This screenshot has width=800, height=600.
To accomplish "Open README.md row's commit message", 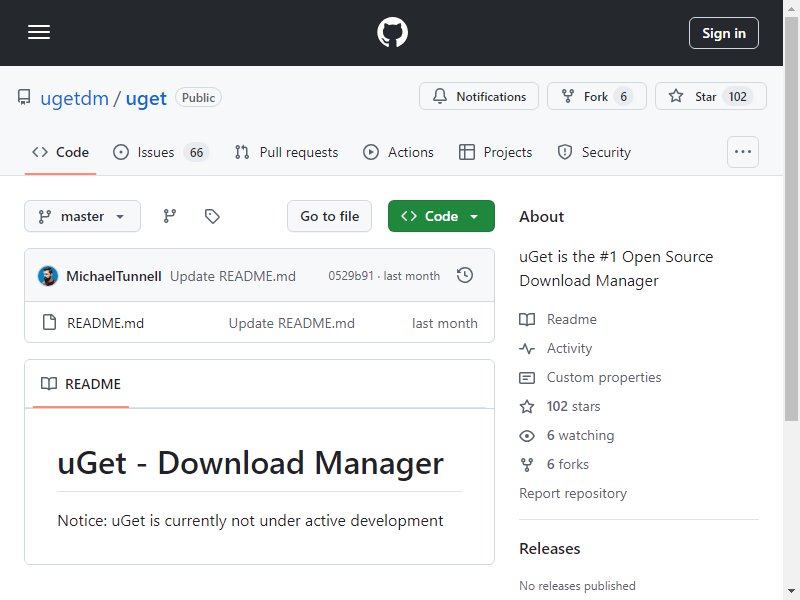I will point(291,323).
